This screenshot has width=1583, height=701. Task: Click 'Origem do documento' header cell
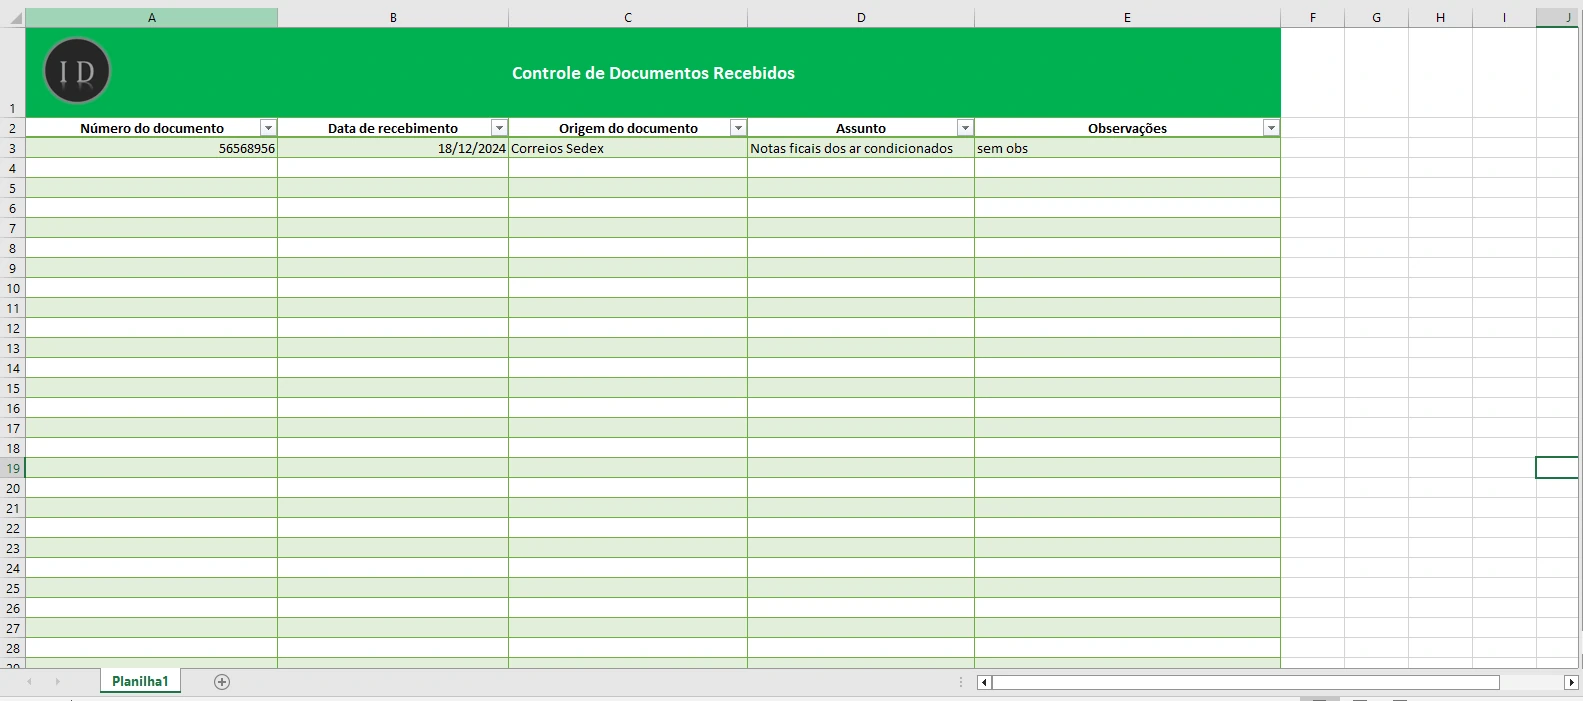coord(628,128)
